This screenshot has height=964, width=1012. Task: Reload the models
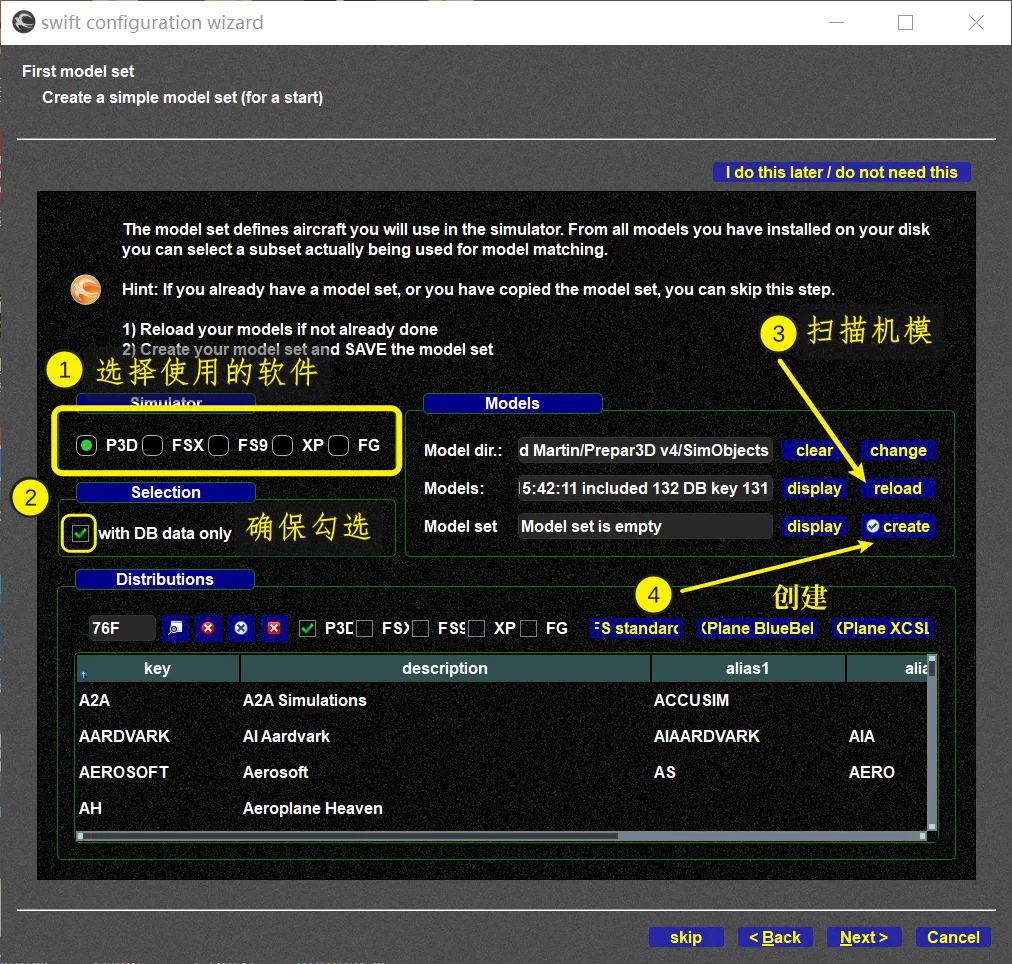click(898, 488)
